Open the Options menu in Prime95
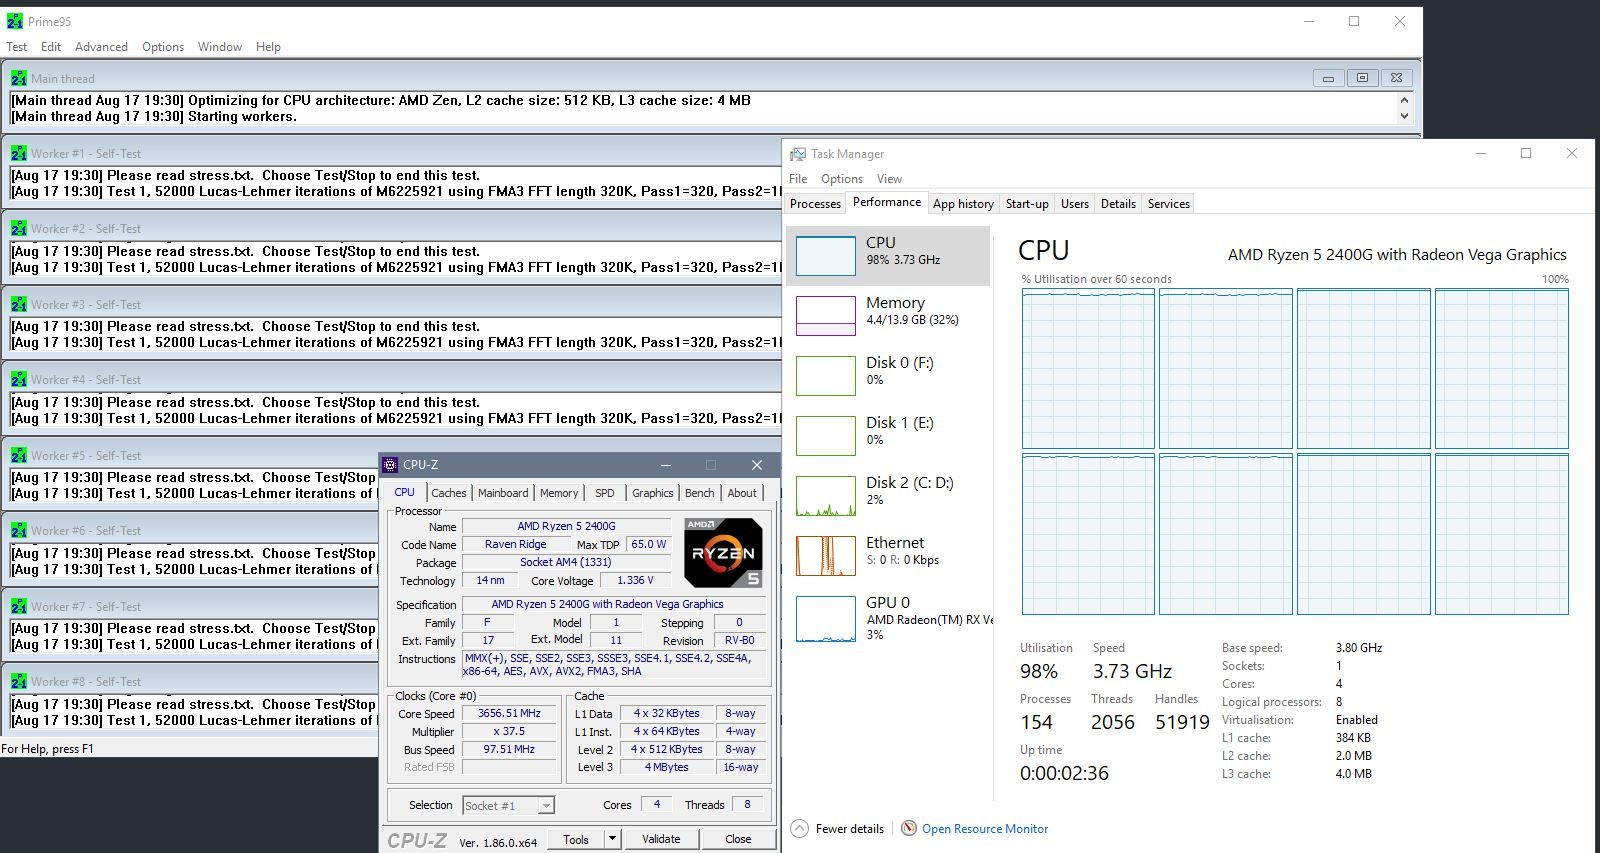This screenshot has height=853, width=1600. [163, 47]
